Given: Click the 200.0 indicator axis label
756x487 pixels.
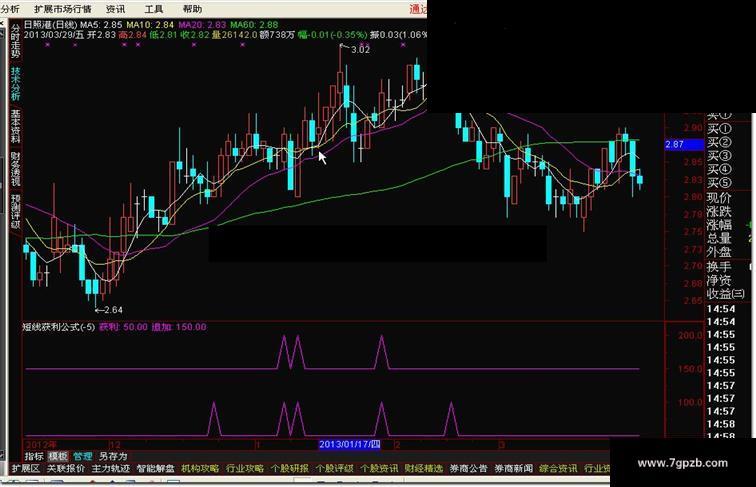Looking at the screenshot, I should point(690,335).
